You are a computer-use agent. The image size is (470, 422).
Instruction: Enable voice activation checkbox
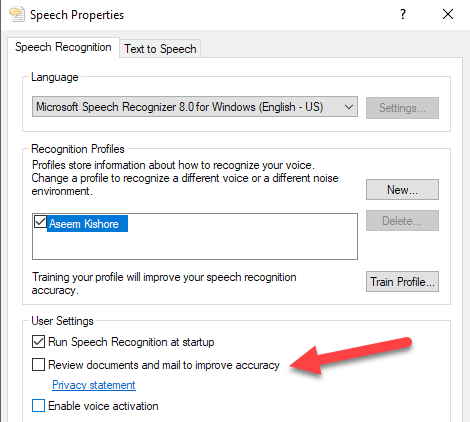pyautogui.click(x=38, y=406)
